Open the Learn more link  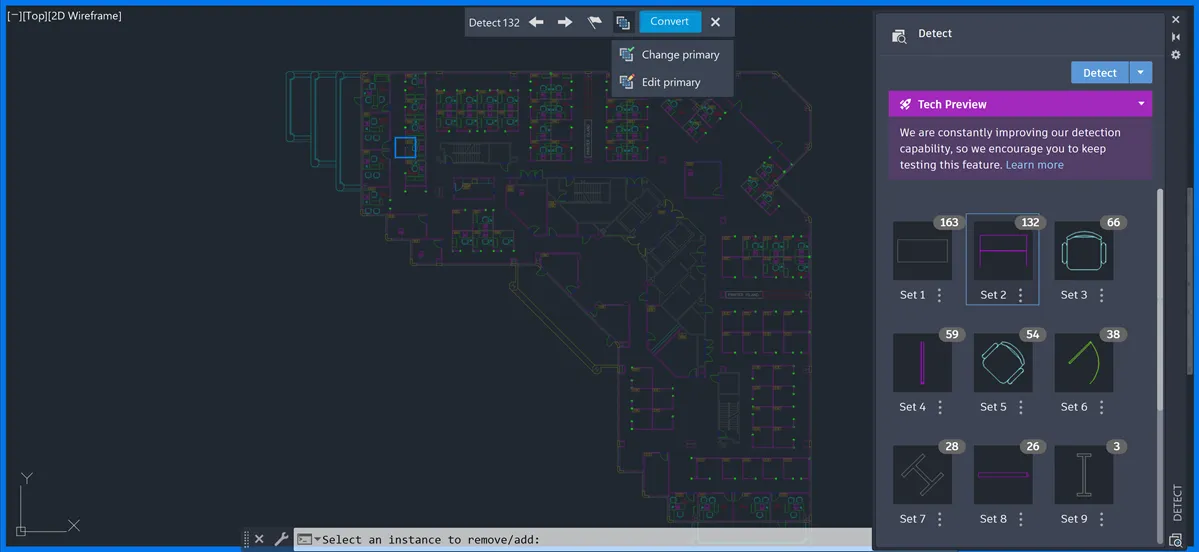pyautogui.click(x=1034, y=165)
